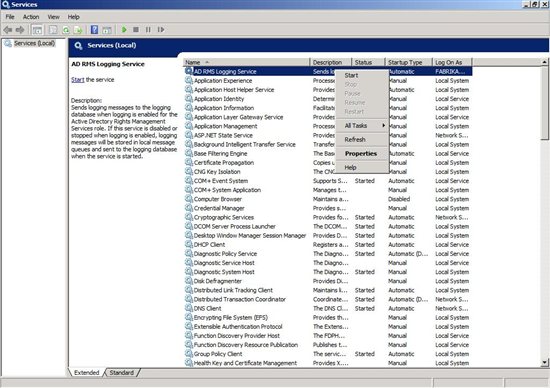Click gear icon beside Computer Browser
550x388 pixels.
[x=189, y=199]
